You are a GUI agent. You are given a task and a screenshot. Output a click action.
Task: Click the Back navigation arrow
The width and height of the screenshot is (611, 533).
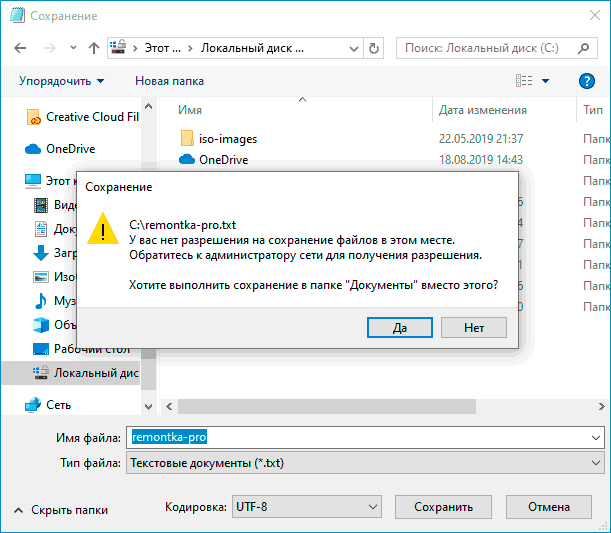pos(20,48)
